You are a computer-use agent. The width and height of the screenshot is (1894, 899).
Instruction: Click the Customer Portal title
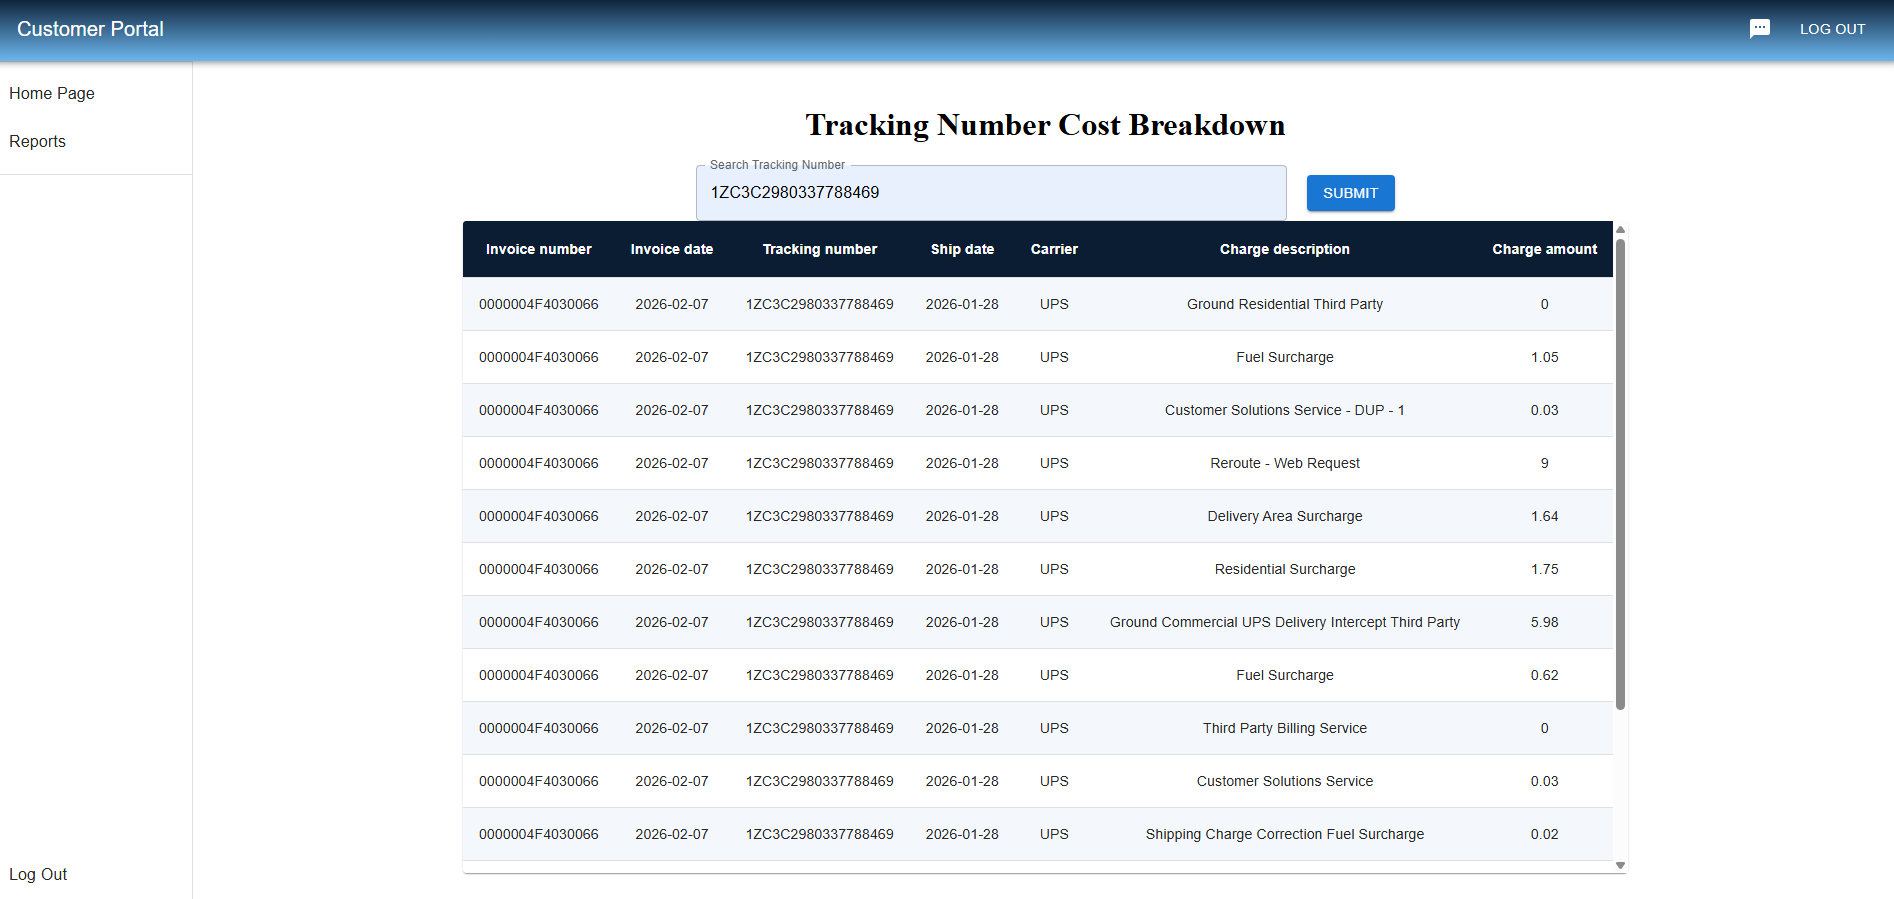[90, 29]
